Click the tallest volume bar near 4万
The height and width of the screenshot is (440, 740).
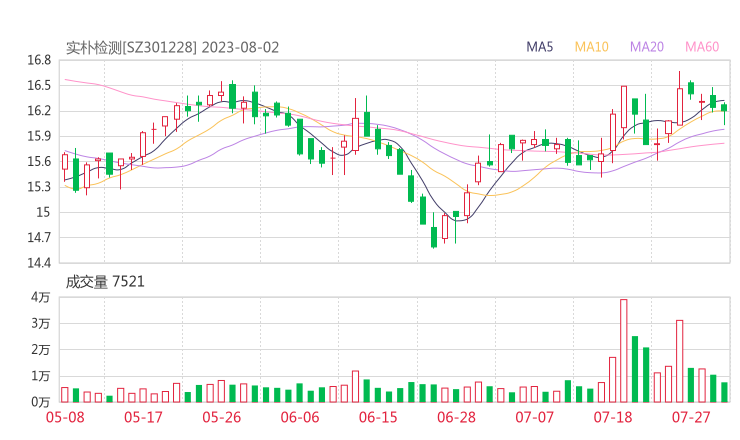(x=623, y=351)
